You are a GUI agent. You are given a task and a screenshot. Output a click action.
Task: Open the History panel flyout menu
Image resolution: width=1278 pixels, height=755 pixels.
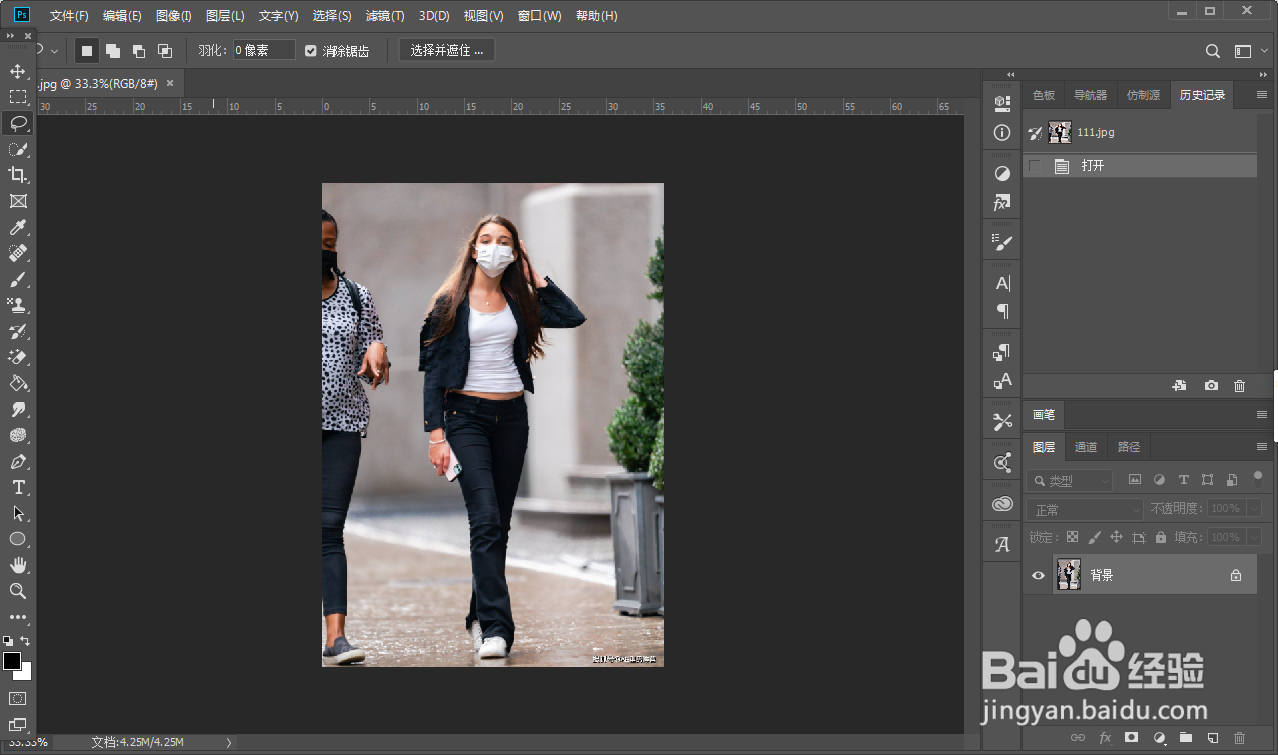pyautogui.click(x=1260, y=95)
